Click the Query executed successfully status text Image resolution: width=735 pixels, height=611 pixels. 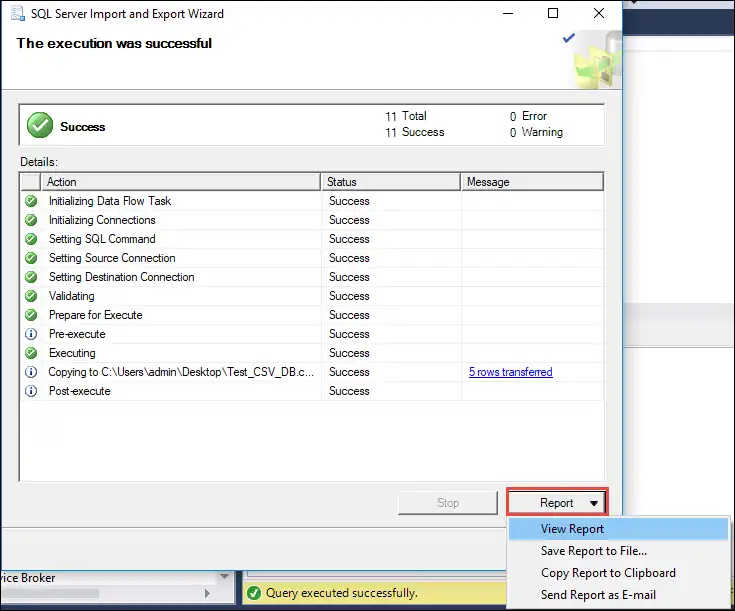click(342, 593)
